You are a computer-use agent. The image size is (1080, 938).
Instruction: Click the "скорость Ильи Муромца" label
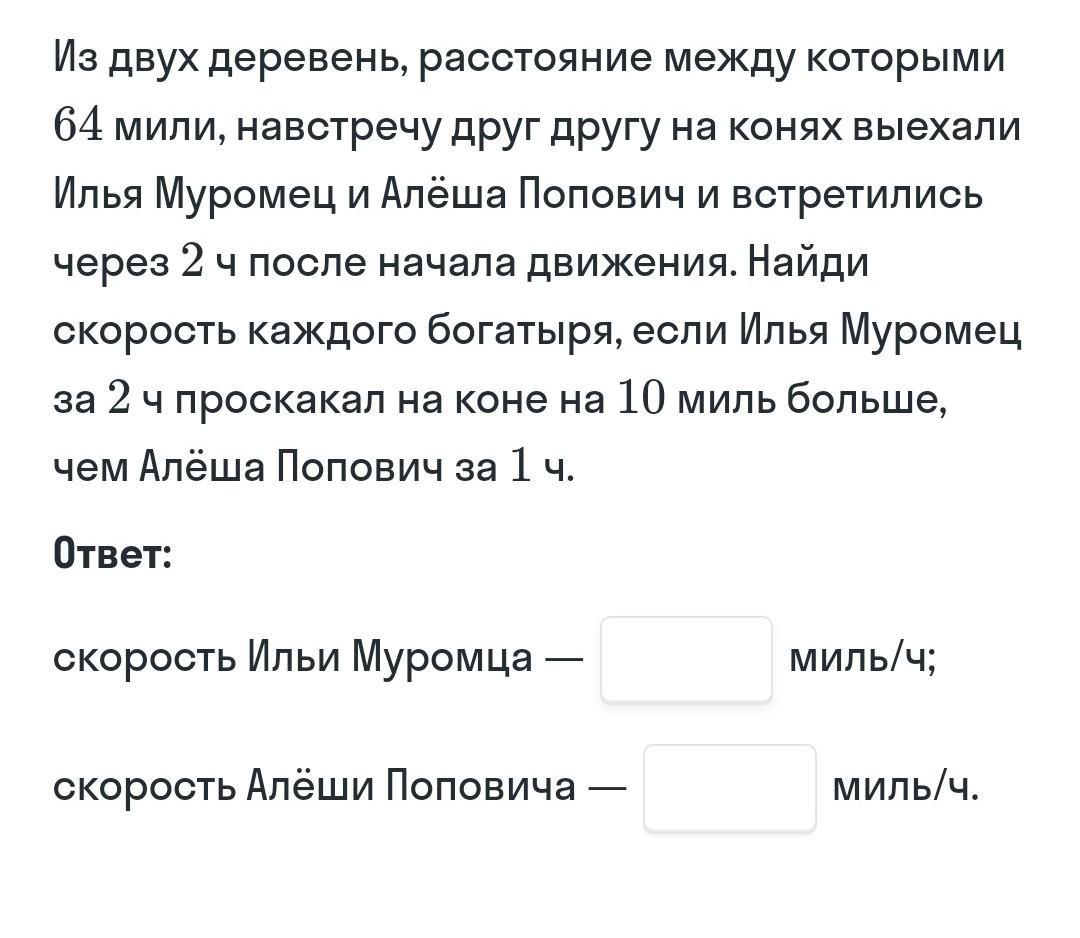click(x=292, y=658)
